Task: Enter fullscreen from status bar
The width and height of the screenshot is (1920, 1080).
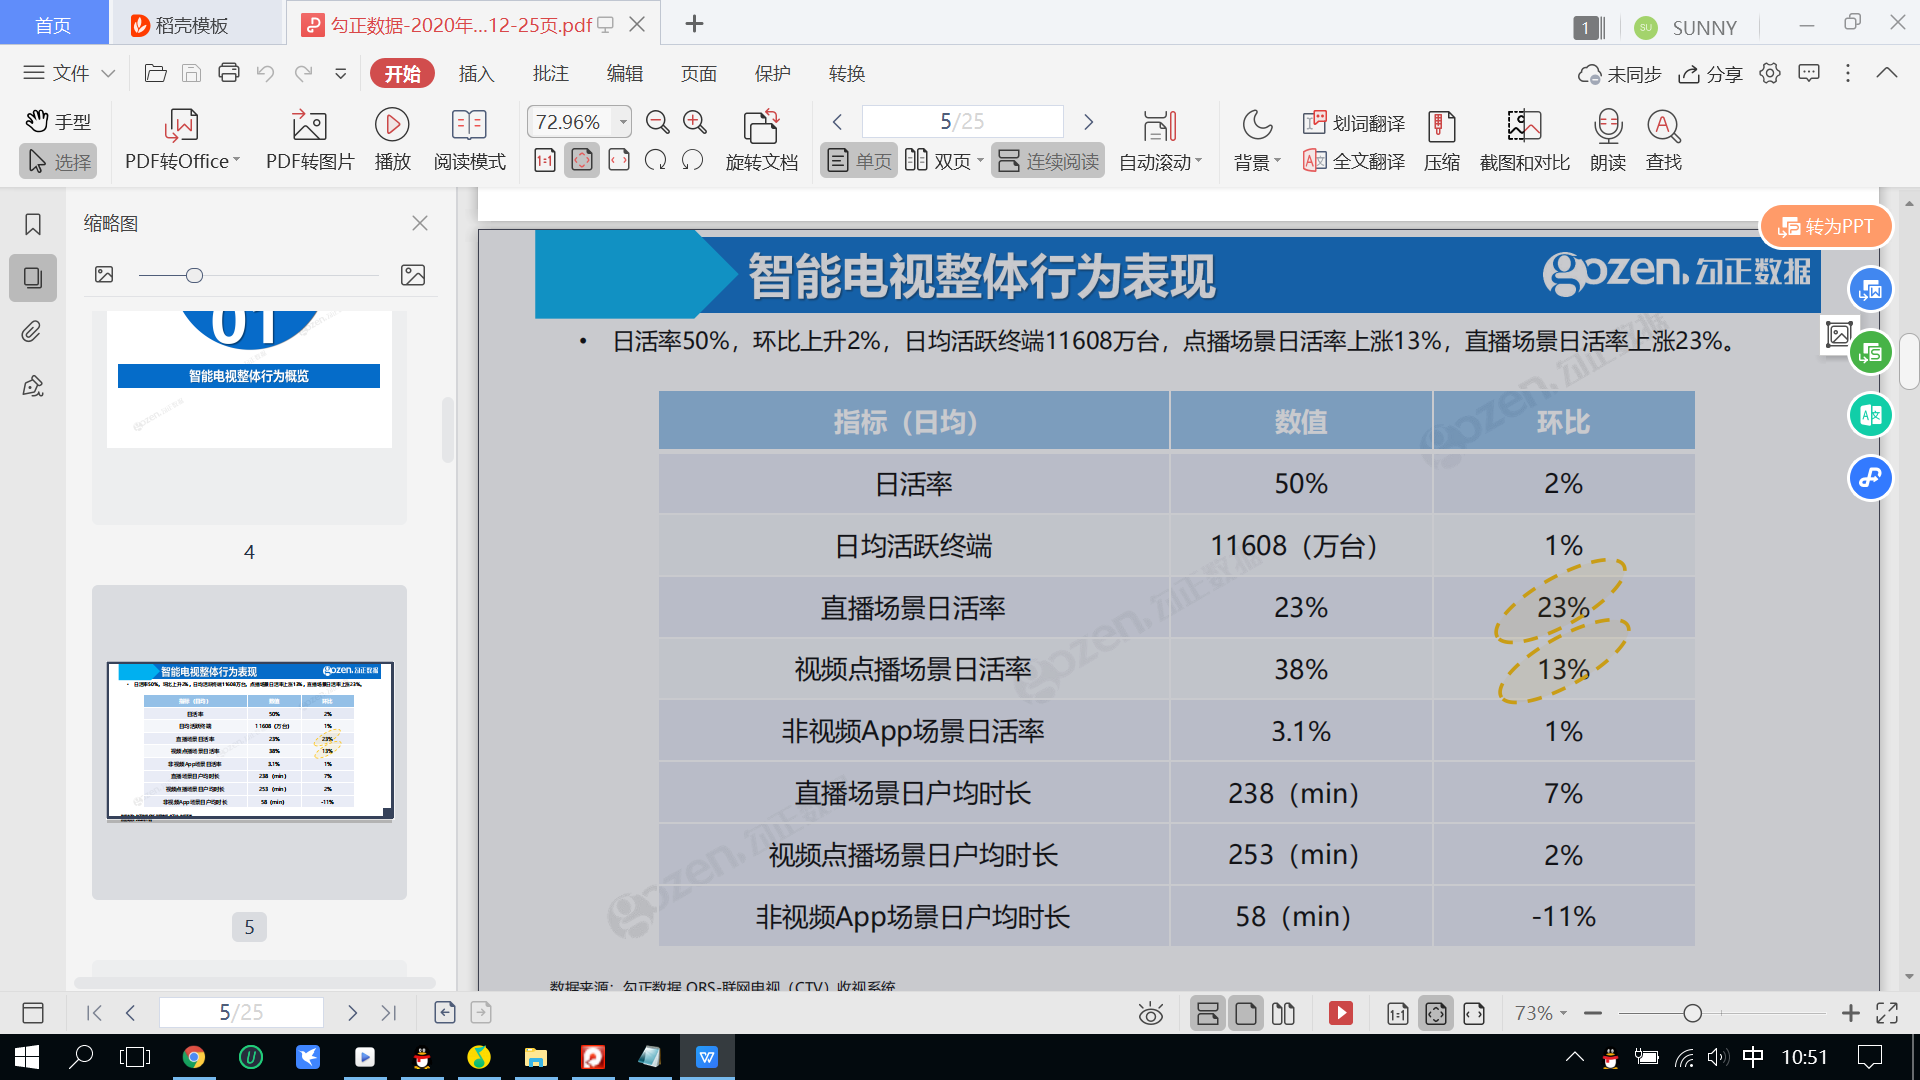Action: [x=1887, y=1013]
